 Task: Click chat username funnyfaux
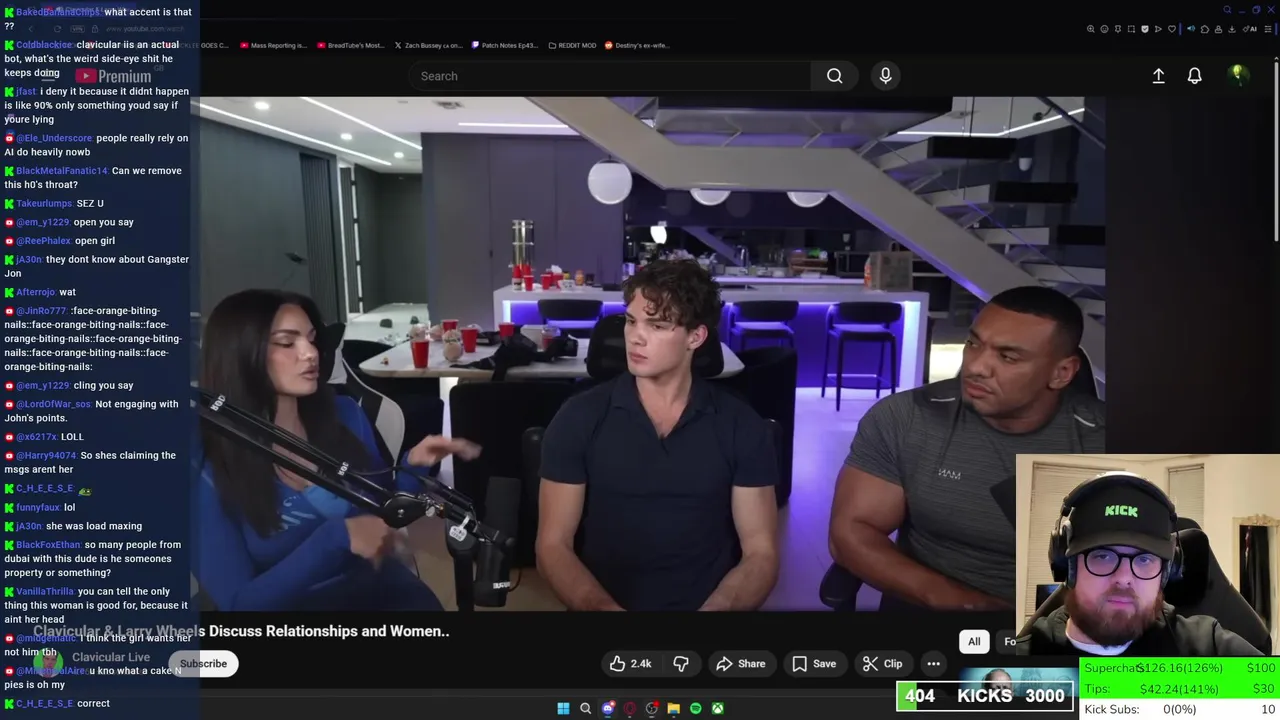38,508
